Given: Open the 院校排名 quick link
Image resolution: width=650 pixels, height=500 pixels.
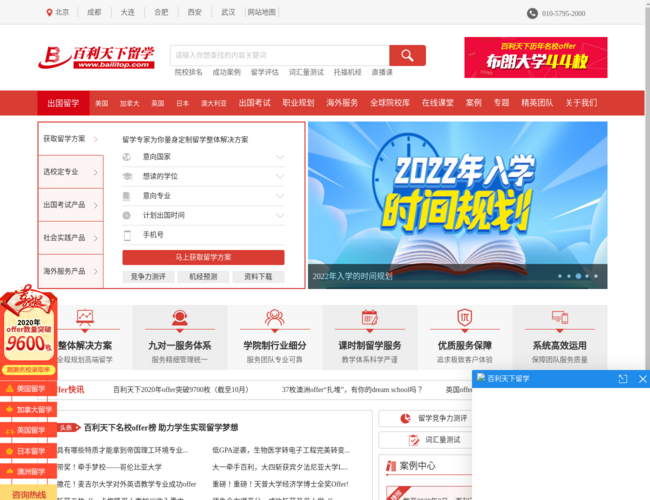Looking at the screenshot, I should click(189, 72).
